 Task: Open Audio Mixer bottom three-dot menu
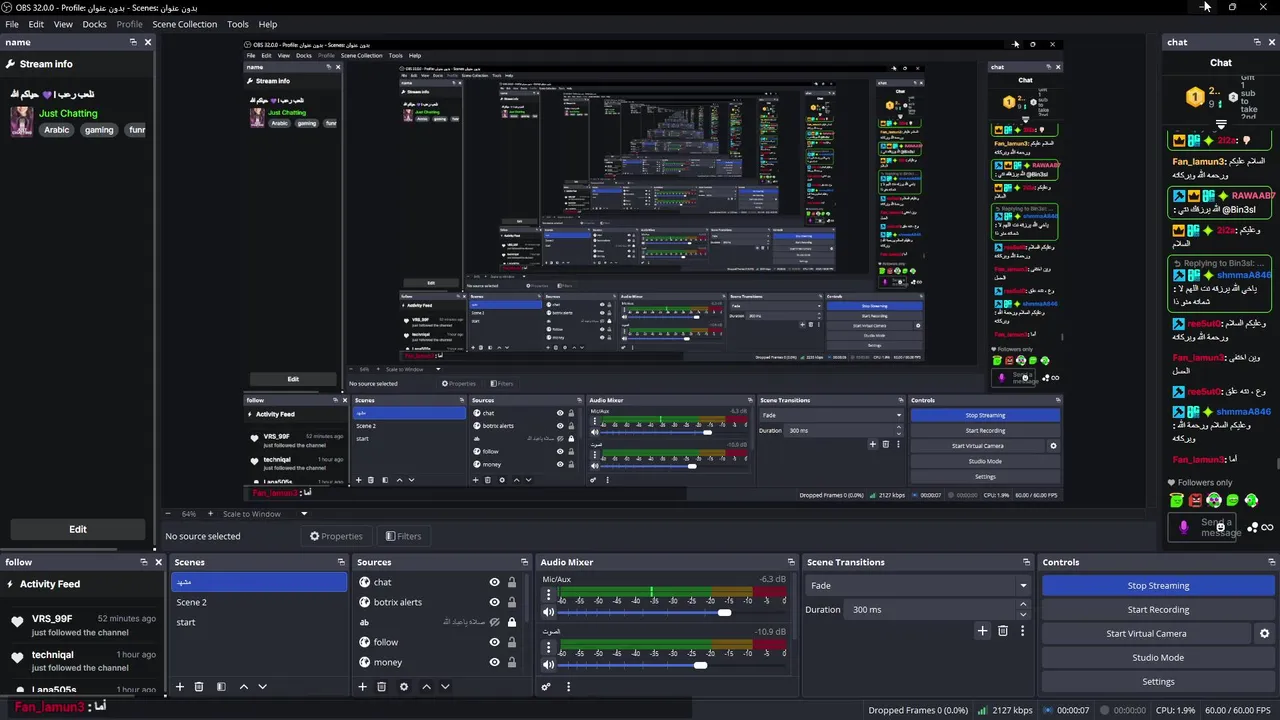(568, 687)
